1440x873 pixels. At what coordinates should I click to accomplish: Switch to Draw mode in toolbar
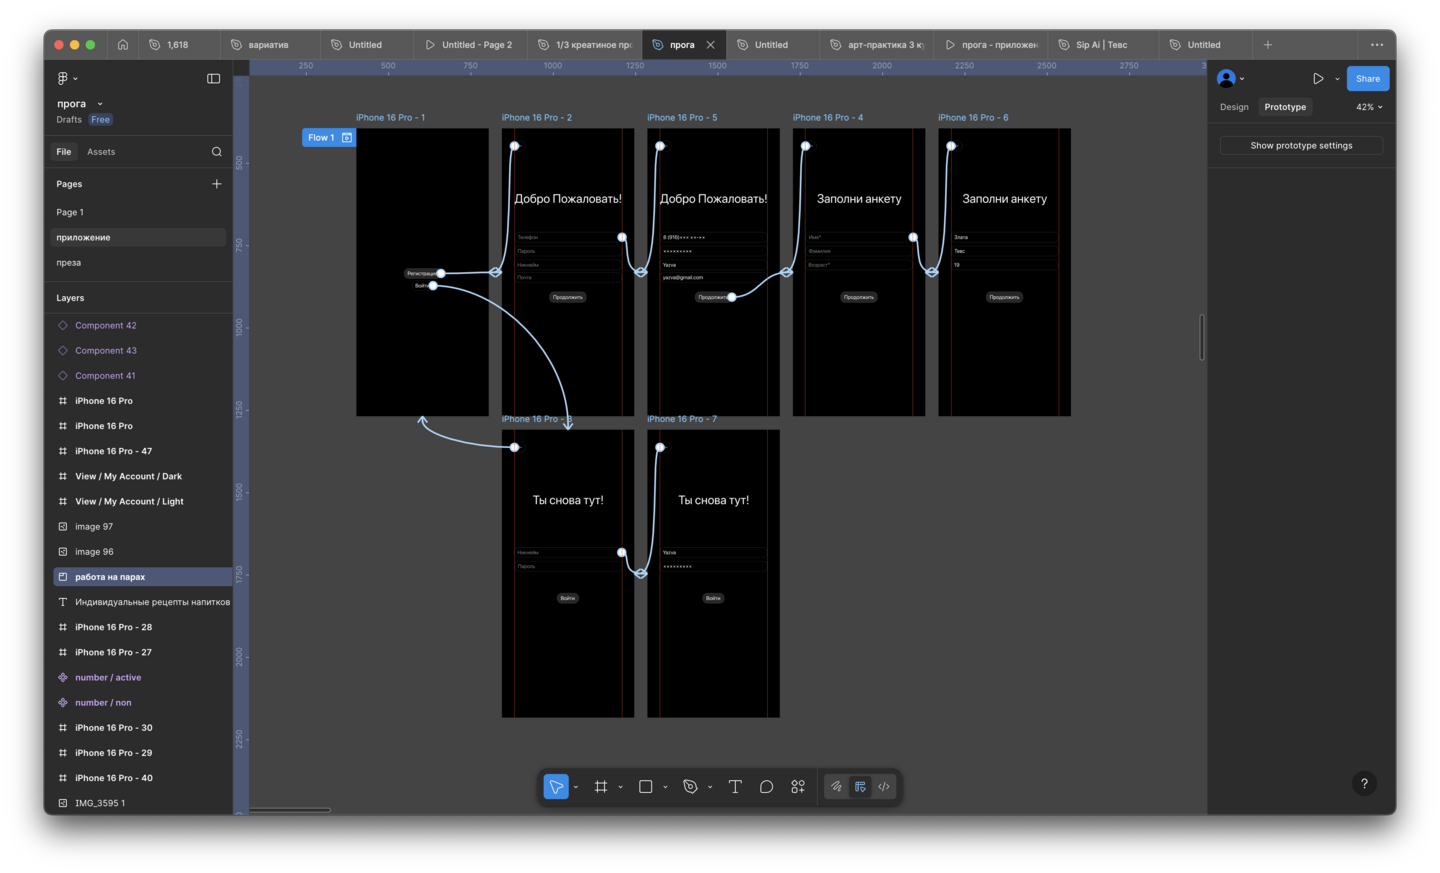click(x=836, y=787)
